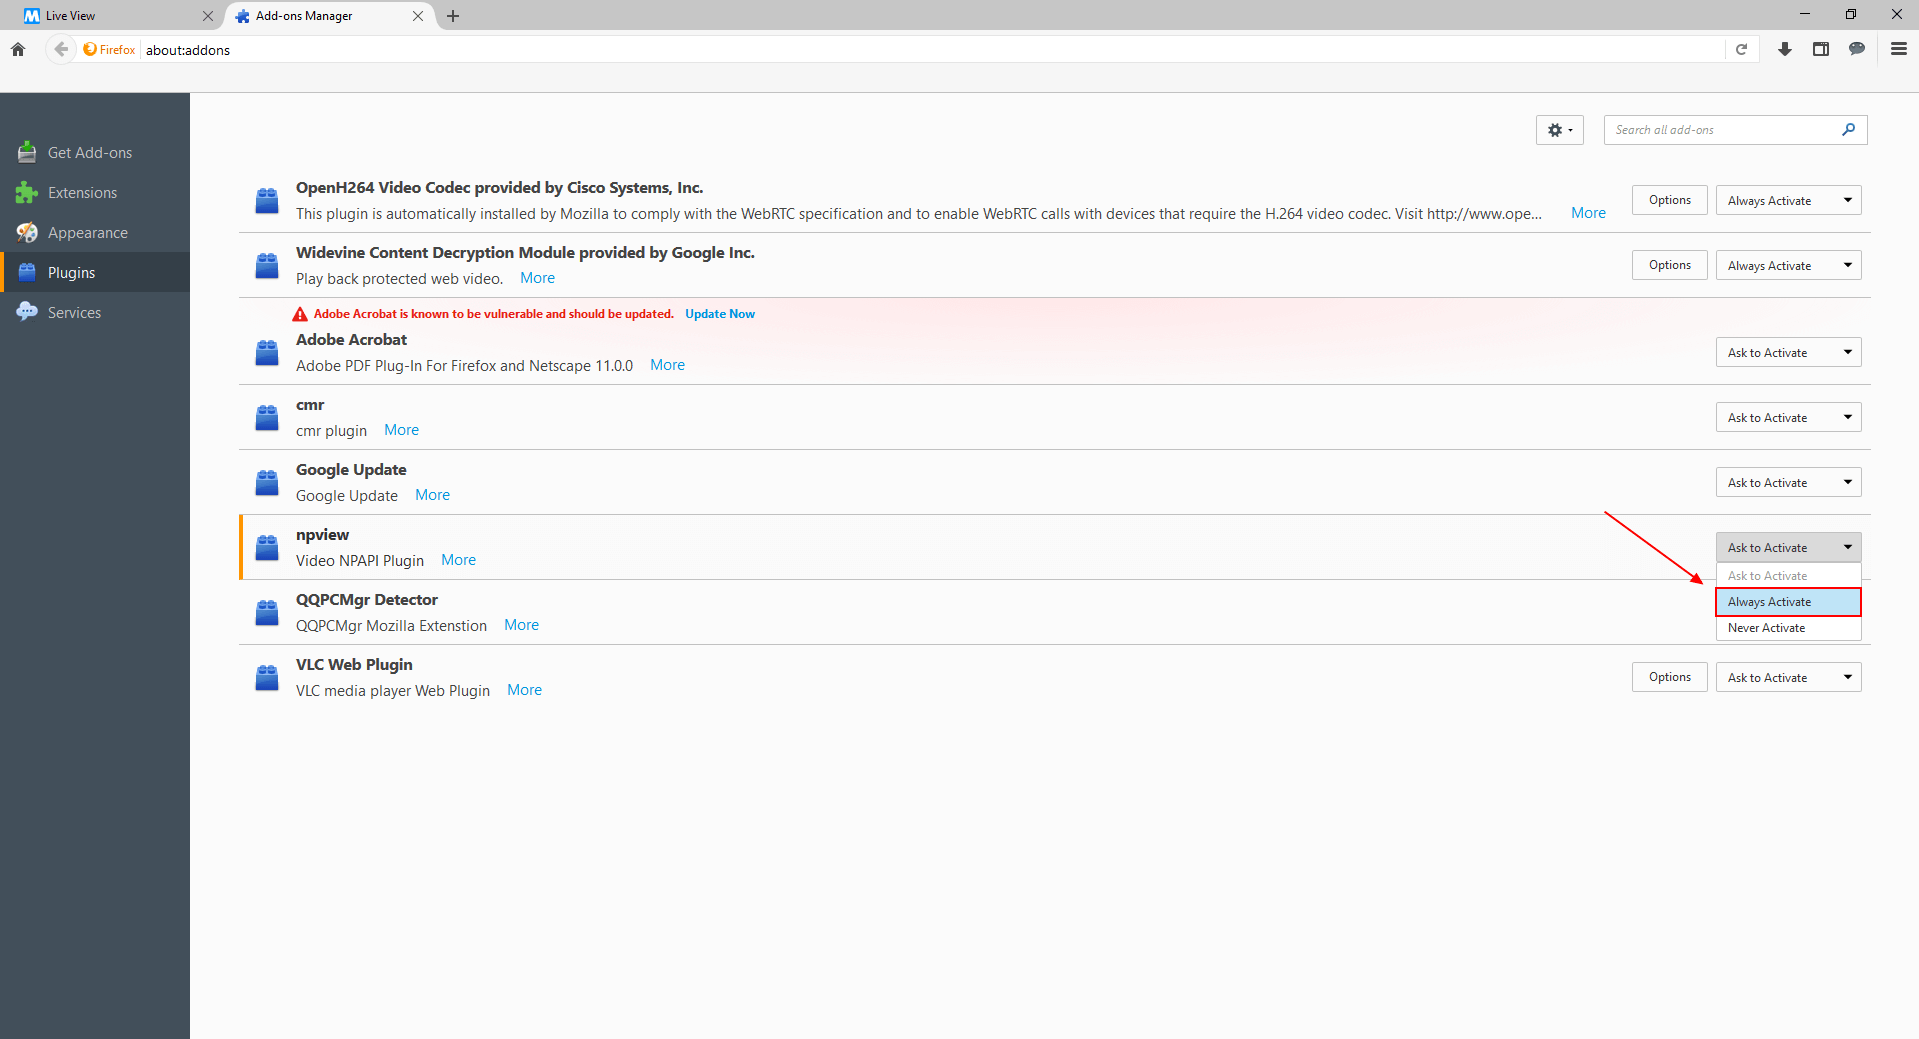Open cmr Ask to Activate dropdown
This screenshot has height=1039, width=1919.
coord(1788,417)
